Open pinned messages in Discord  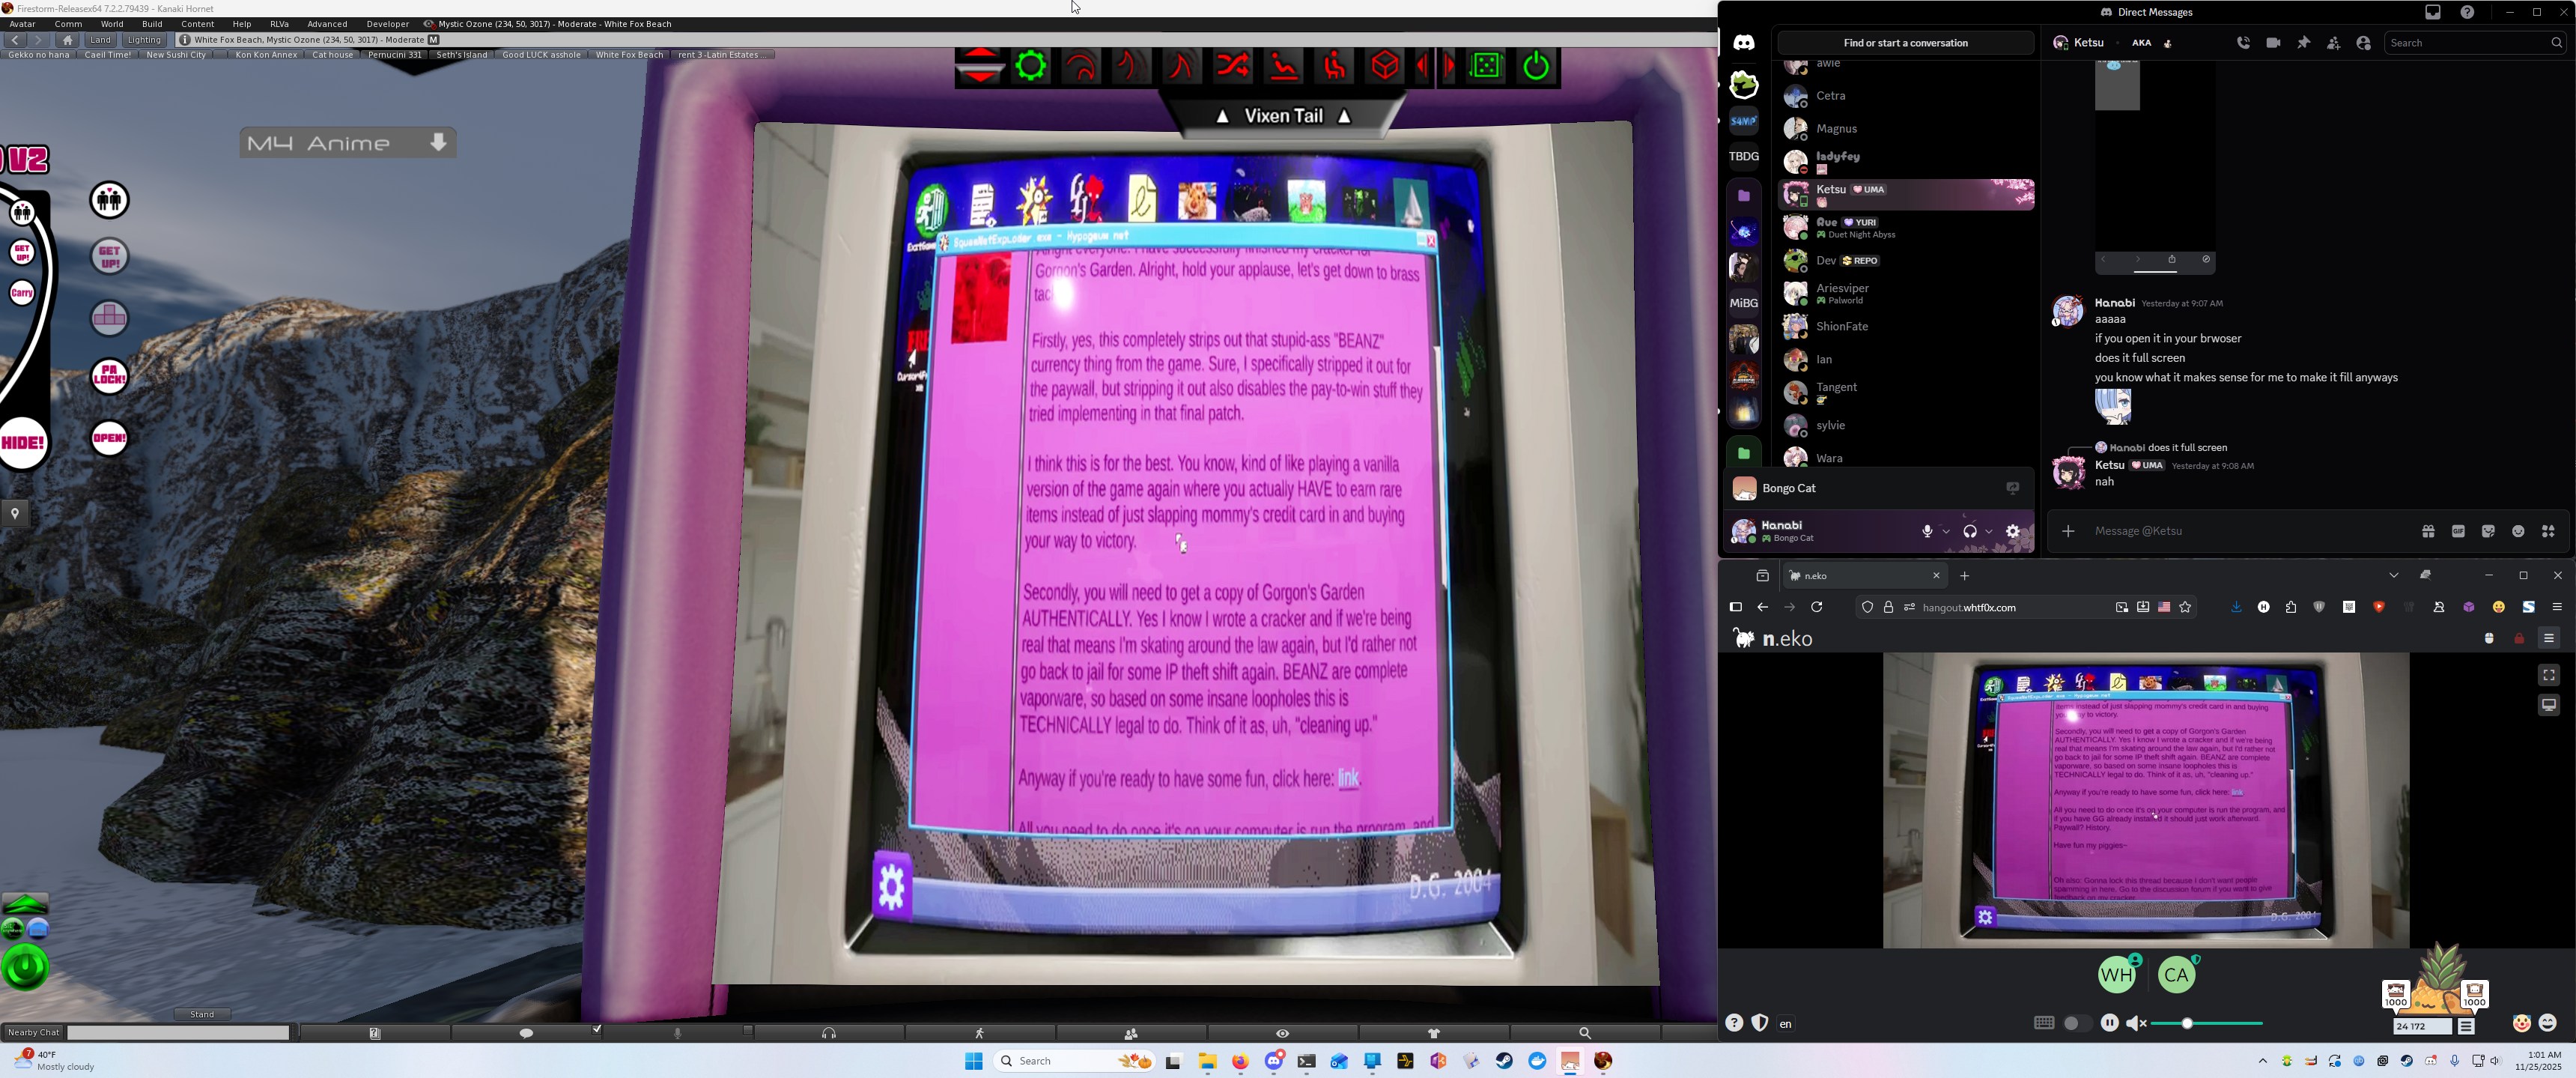(2303, 43)
